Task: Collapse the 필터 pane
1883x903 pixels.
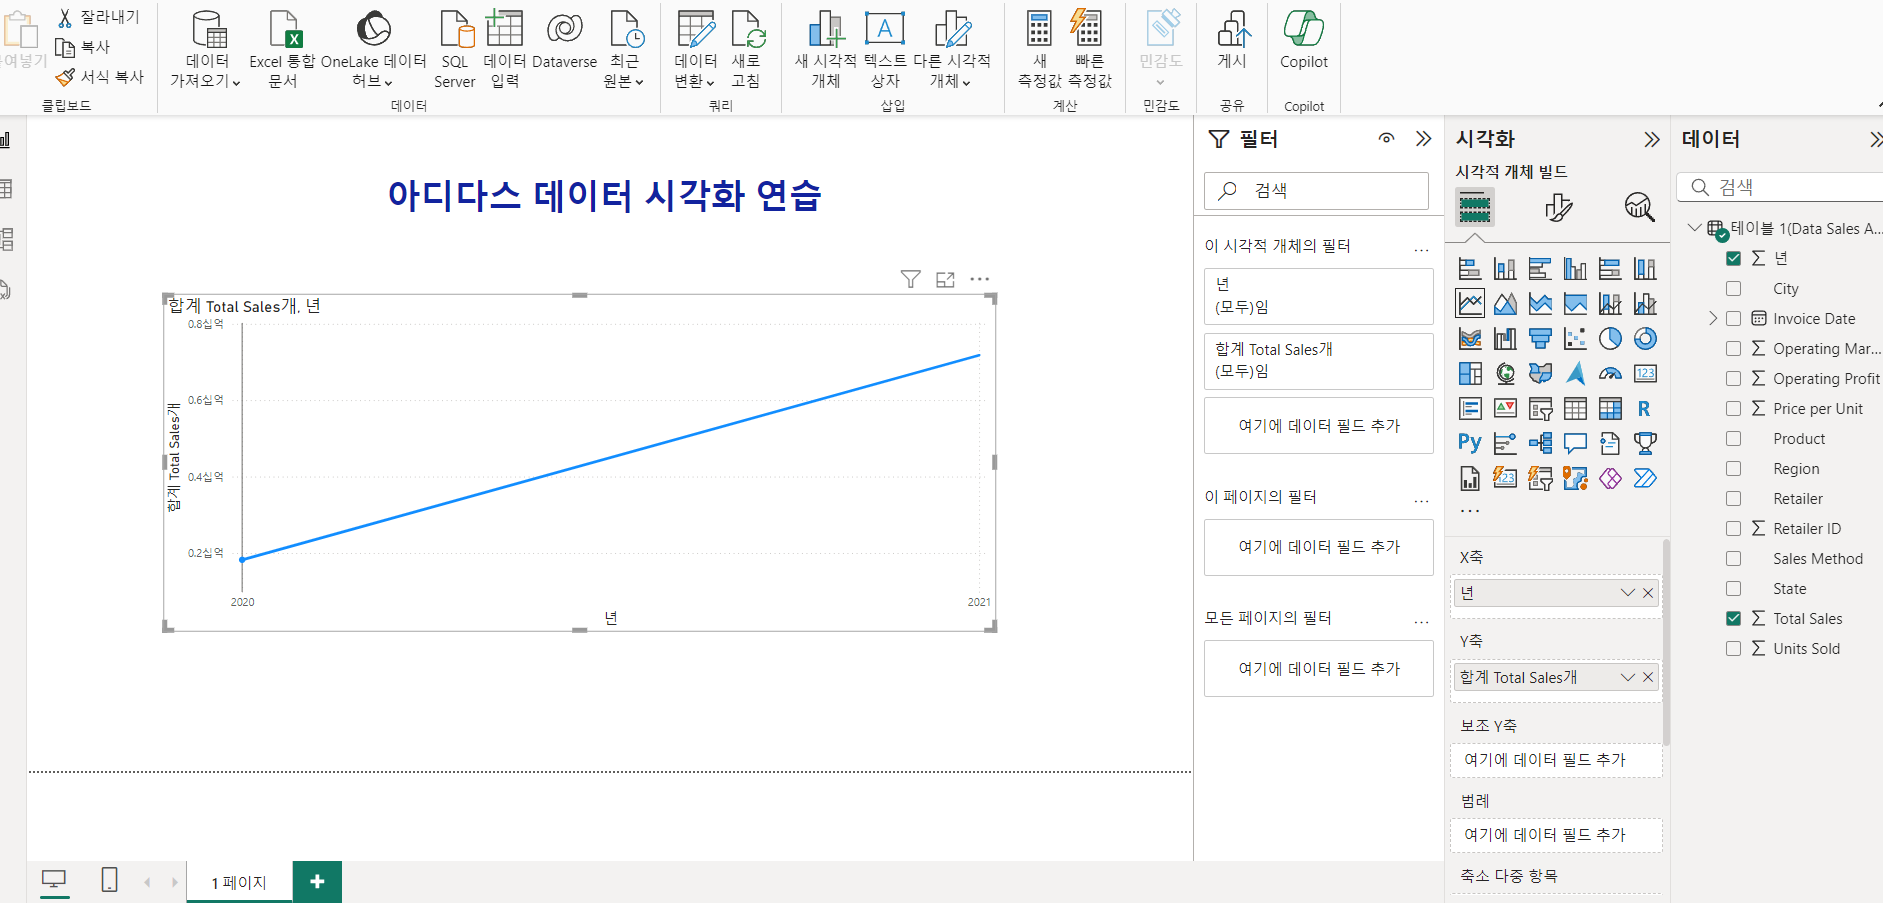Action: pos(1424,139)
